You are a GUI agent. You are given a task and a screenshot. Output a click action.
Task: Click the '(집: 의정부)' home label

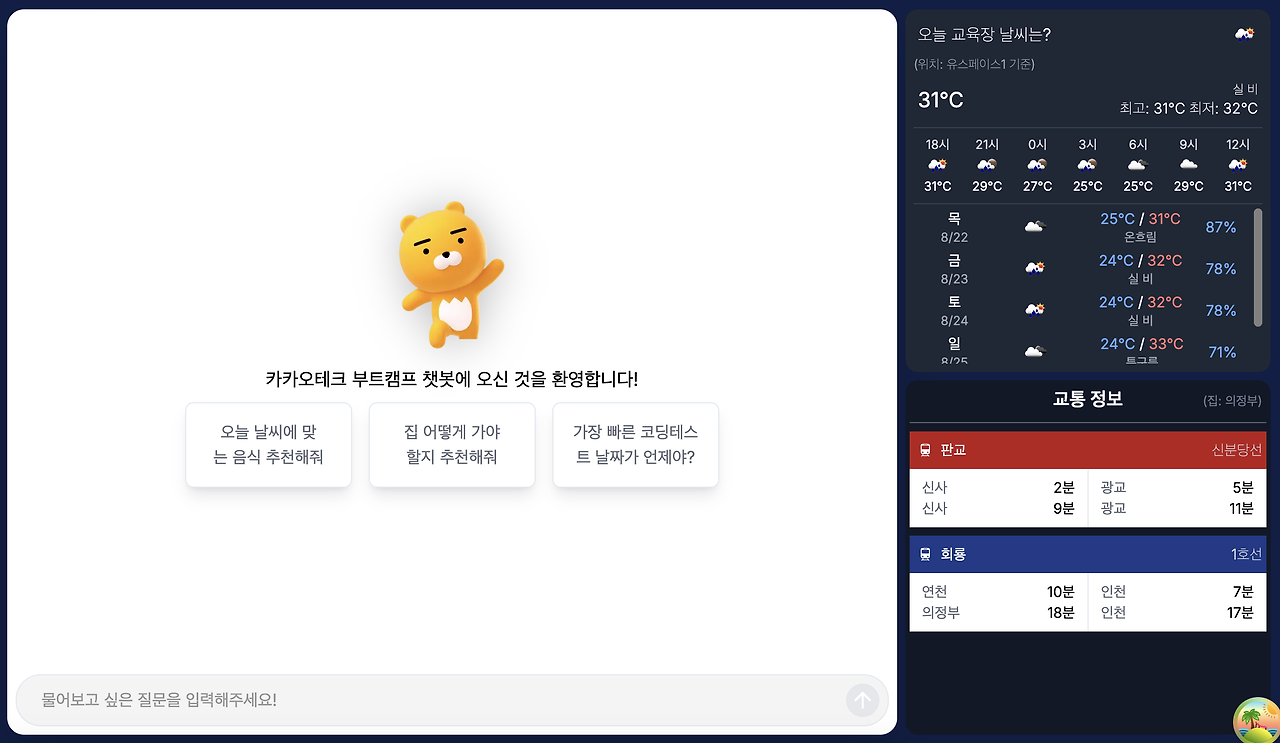(x=1232, y=401)
